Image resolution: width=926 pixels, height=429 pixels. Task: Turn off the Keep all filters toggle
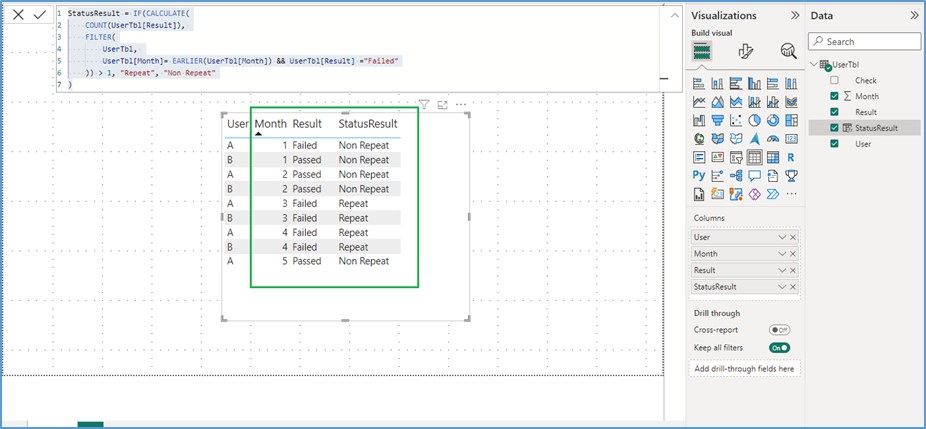click(779, 347)
